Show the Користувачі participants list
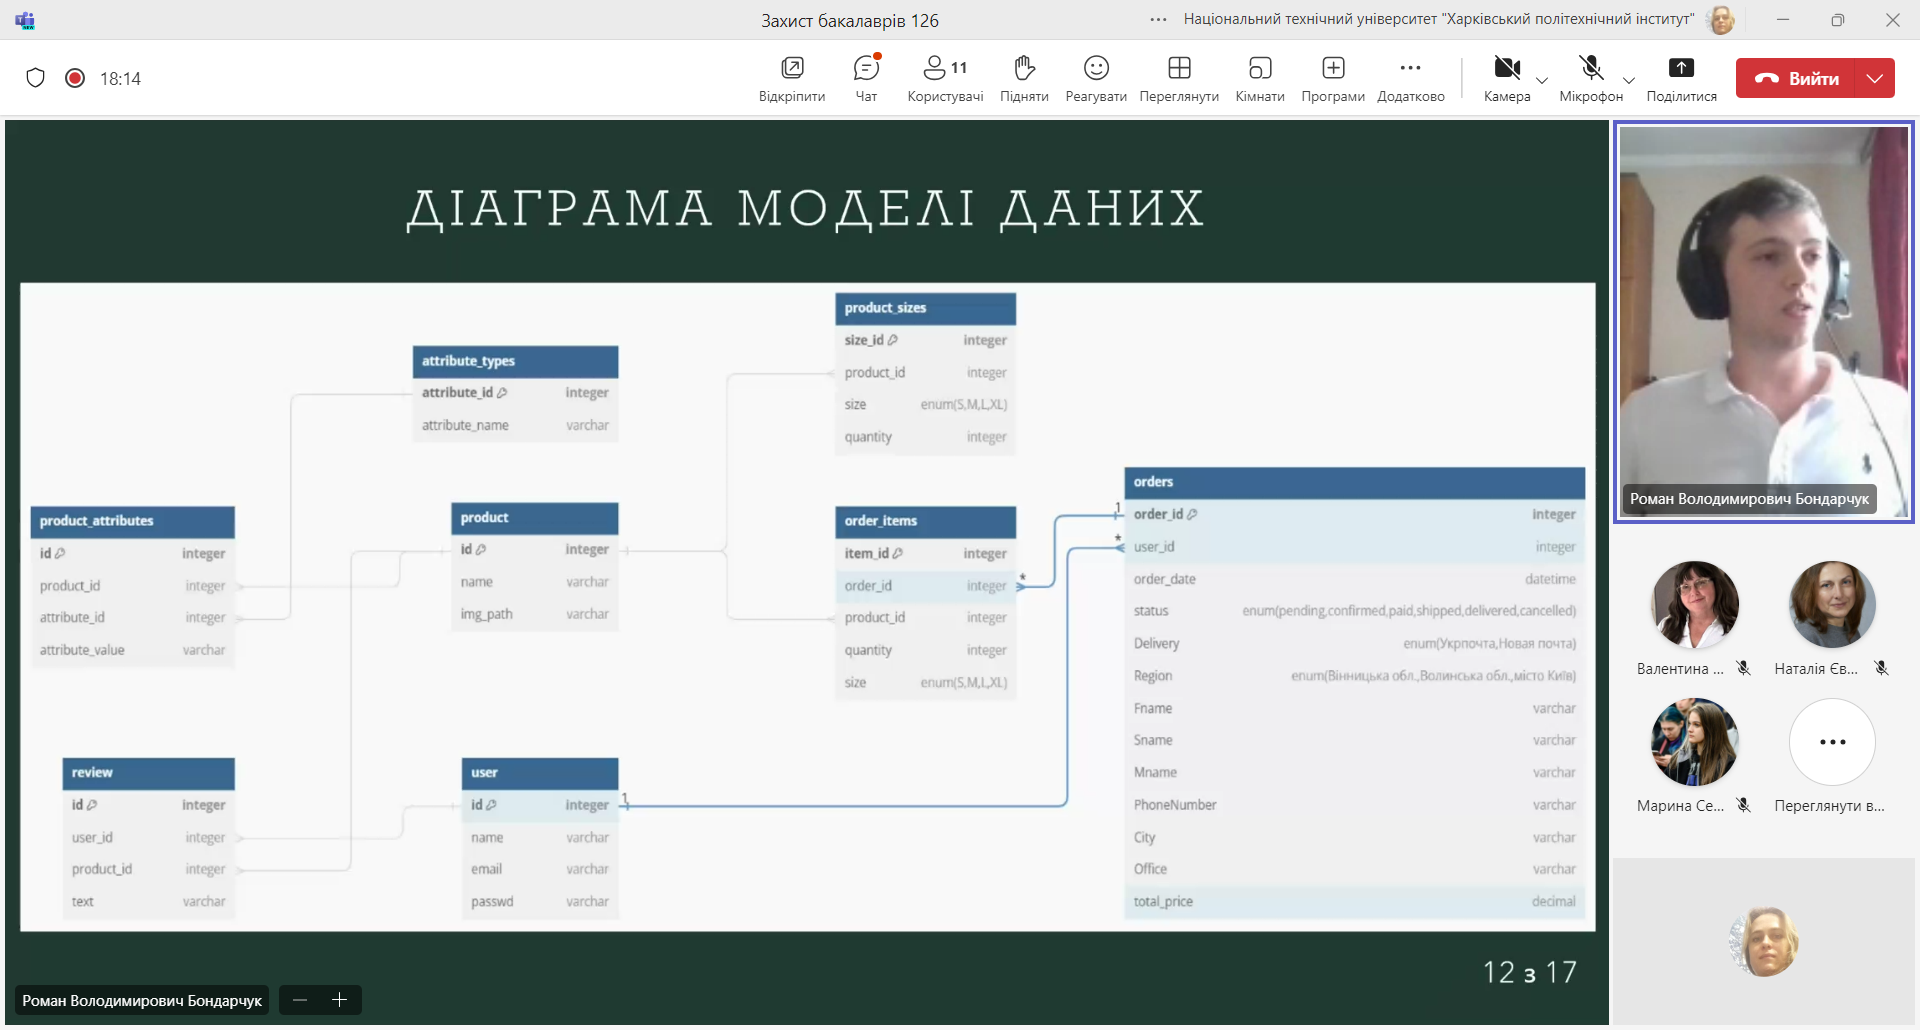The width and height of the screenshot is (1920, 1030). [x=944, y=78]
